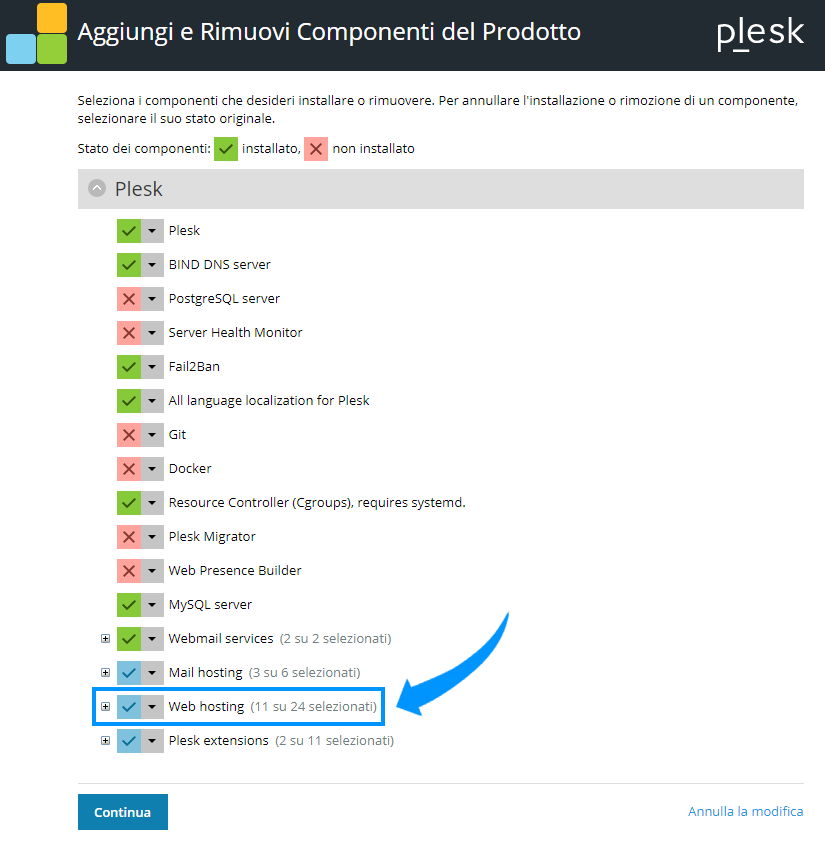Screen dimensions: 825x843
Task: Click the blue partial-check icon for Mail hosting
Action: [129, 673]
